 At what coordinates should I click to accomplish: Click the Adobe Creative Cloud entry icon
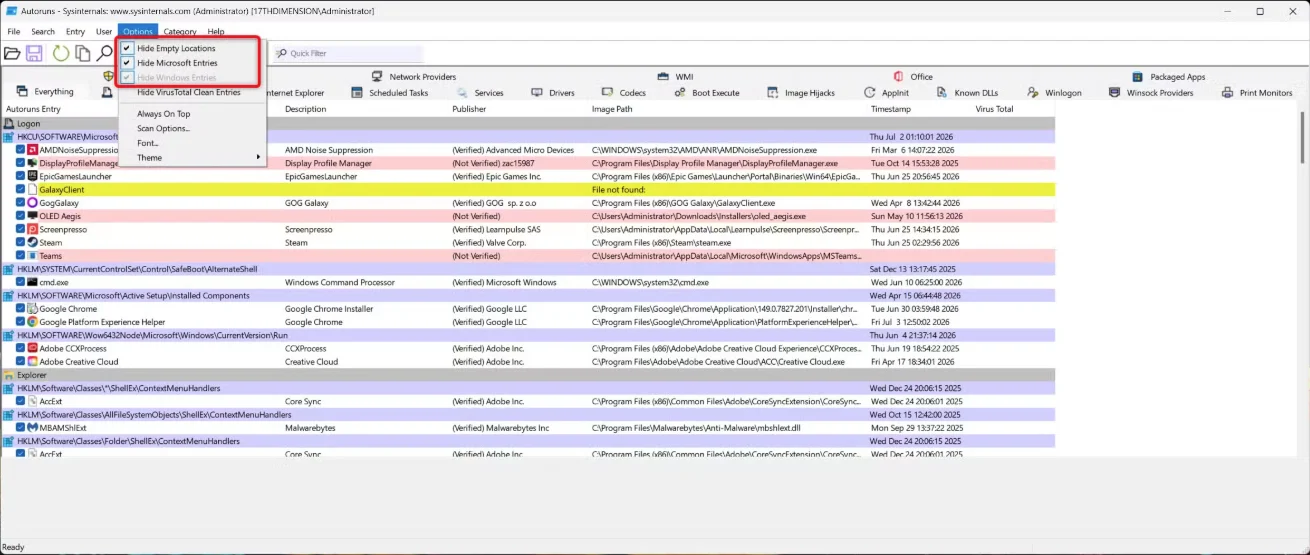point(32,362)
